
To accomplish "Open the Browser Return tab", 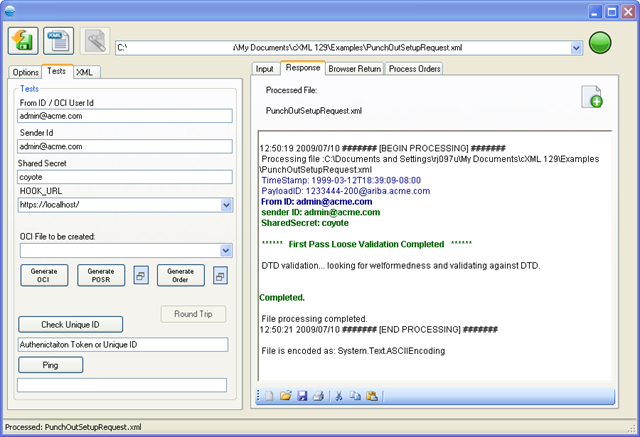I will 355,69.
